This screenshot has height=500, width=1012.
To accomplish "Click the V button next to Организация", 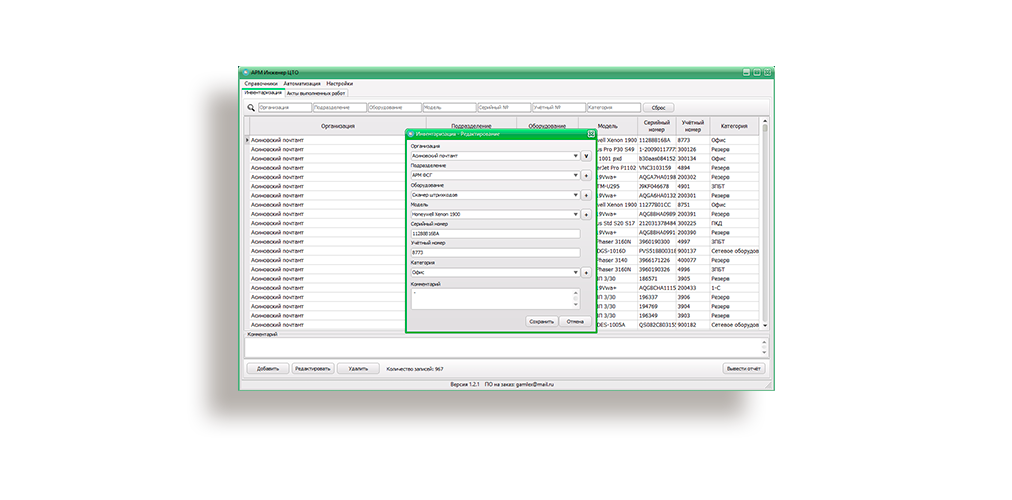I will point(587,156).
